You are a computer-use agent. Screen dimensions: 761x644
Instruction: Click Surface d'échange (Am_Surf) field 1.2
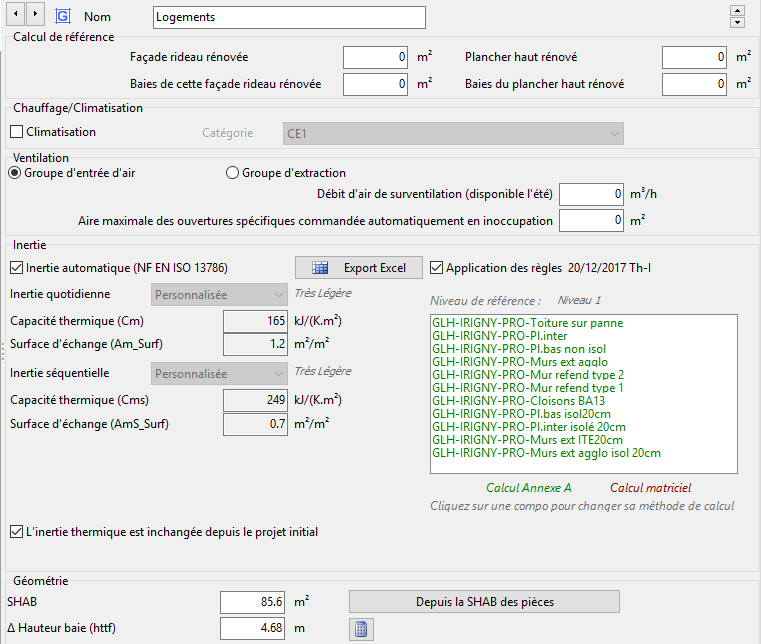(255, 344)
